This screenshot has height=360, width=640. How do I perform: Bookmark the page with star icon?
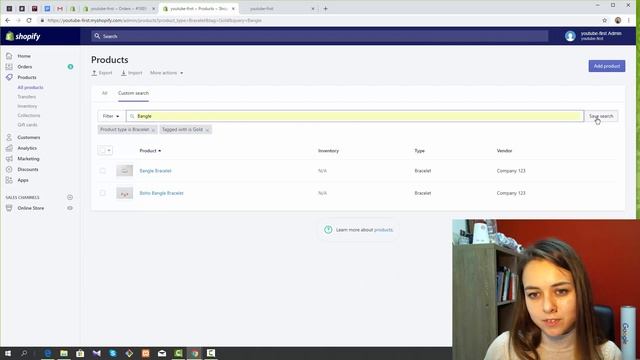[x=604, y=20]
